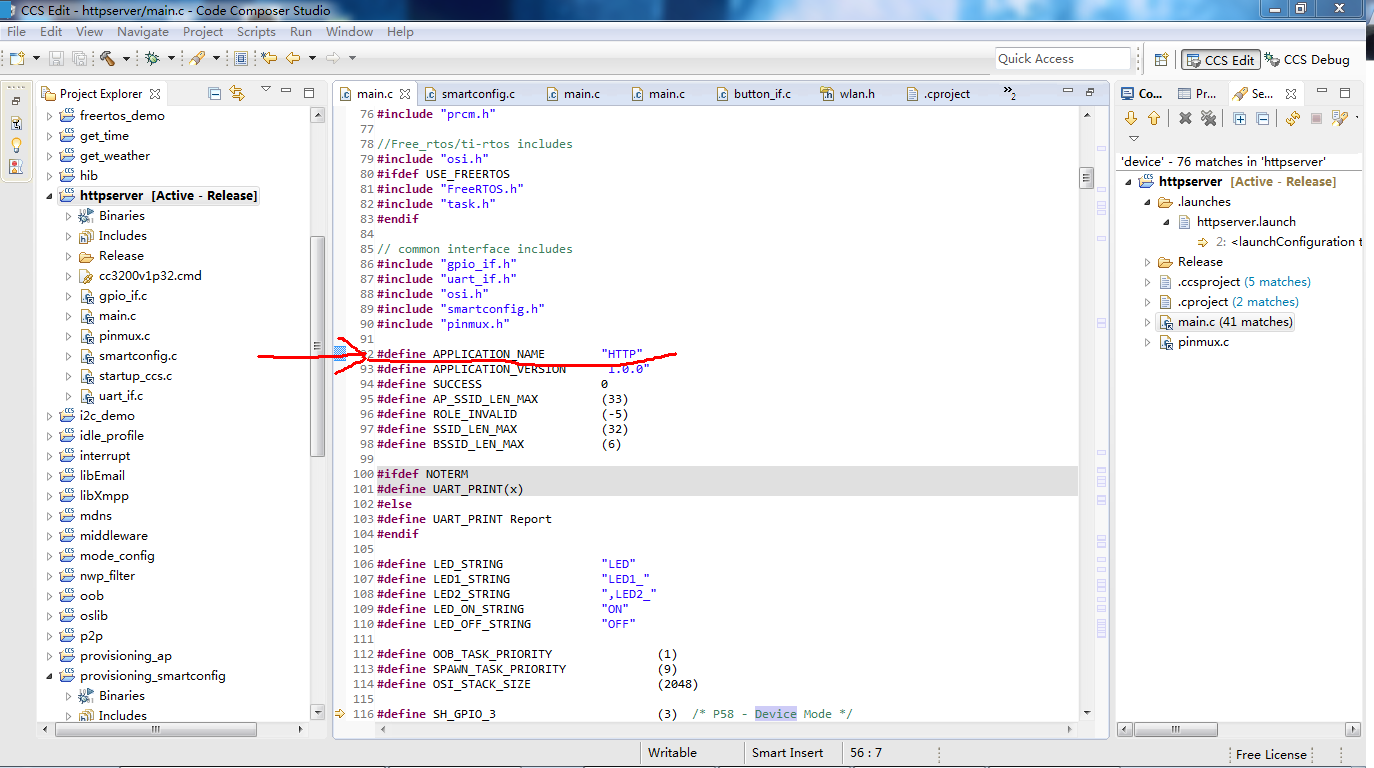Image resolution: width=1374 pixels, height=768 pixels.
Task: Expand the freertos_demo project
Action: pyautogui.click(x=50, y=116)
